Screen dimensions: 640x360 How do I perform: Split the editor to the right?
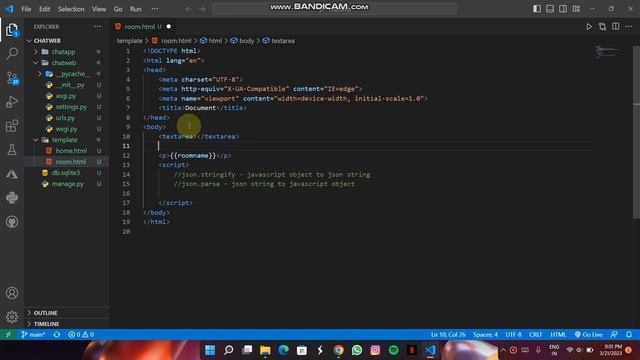[616, 27]
